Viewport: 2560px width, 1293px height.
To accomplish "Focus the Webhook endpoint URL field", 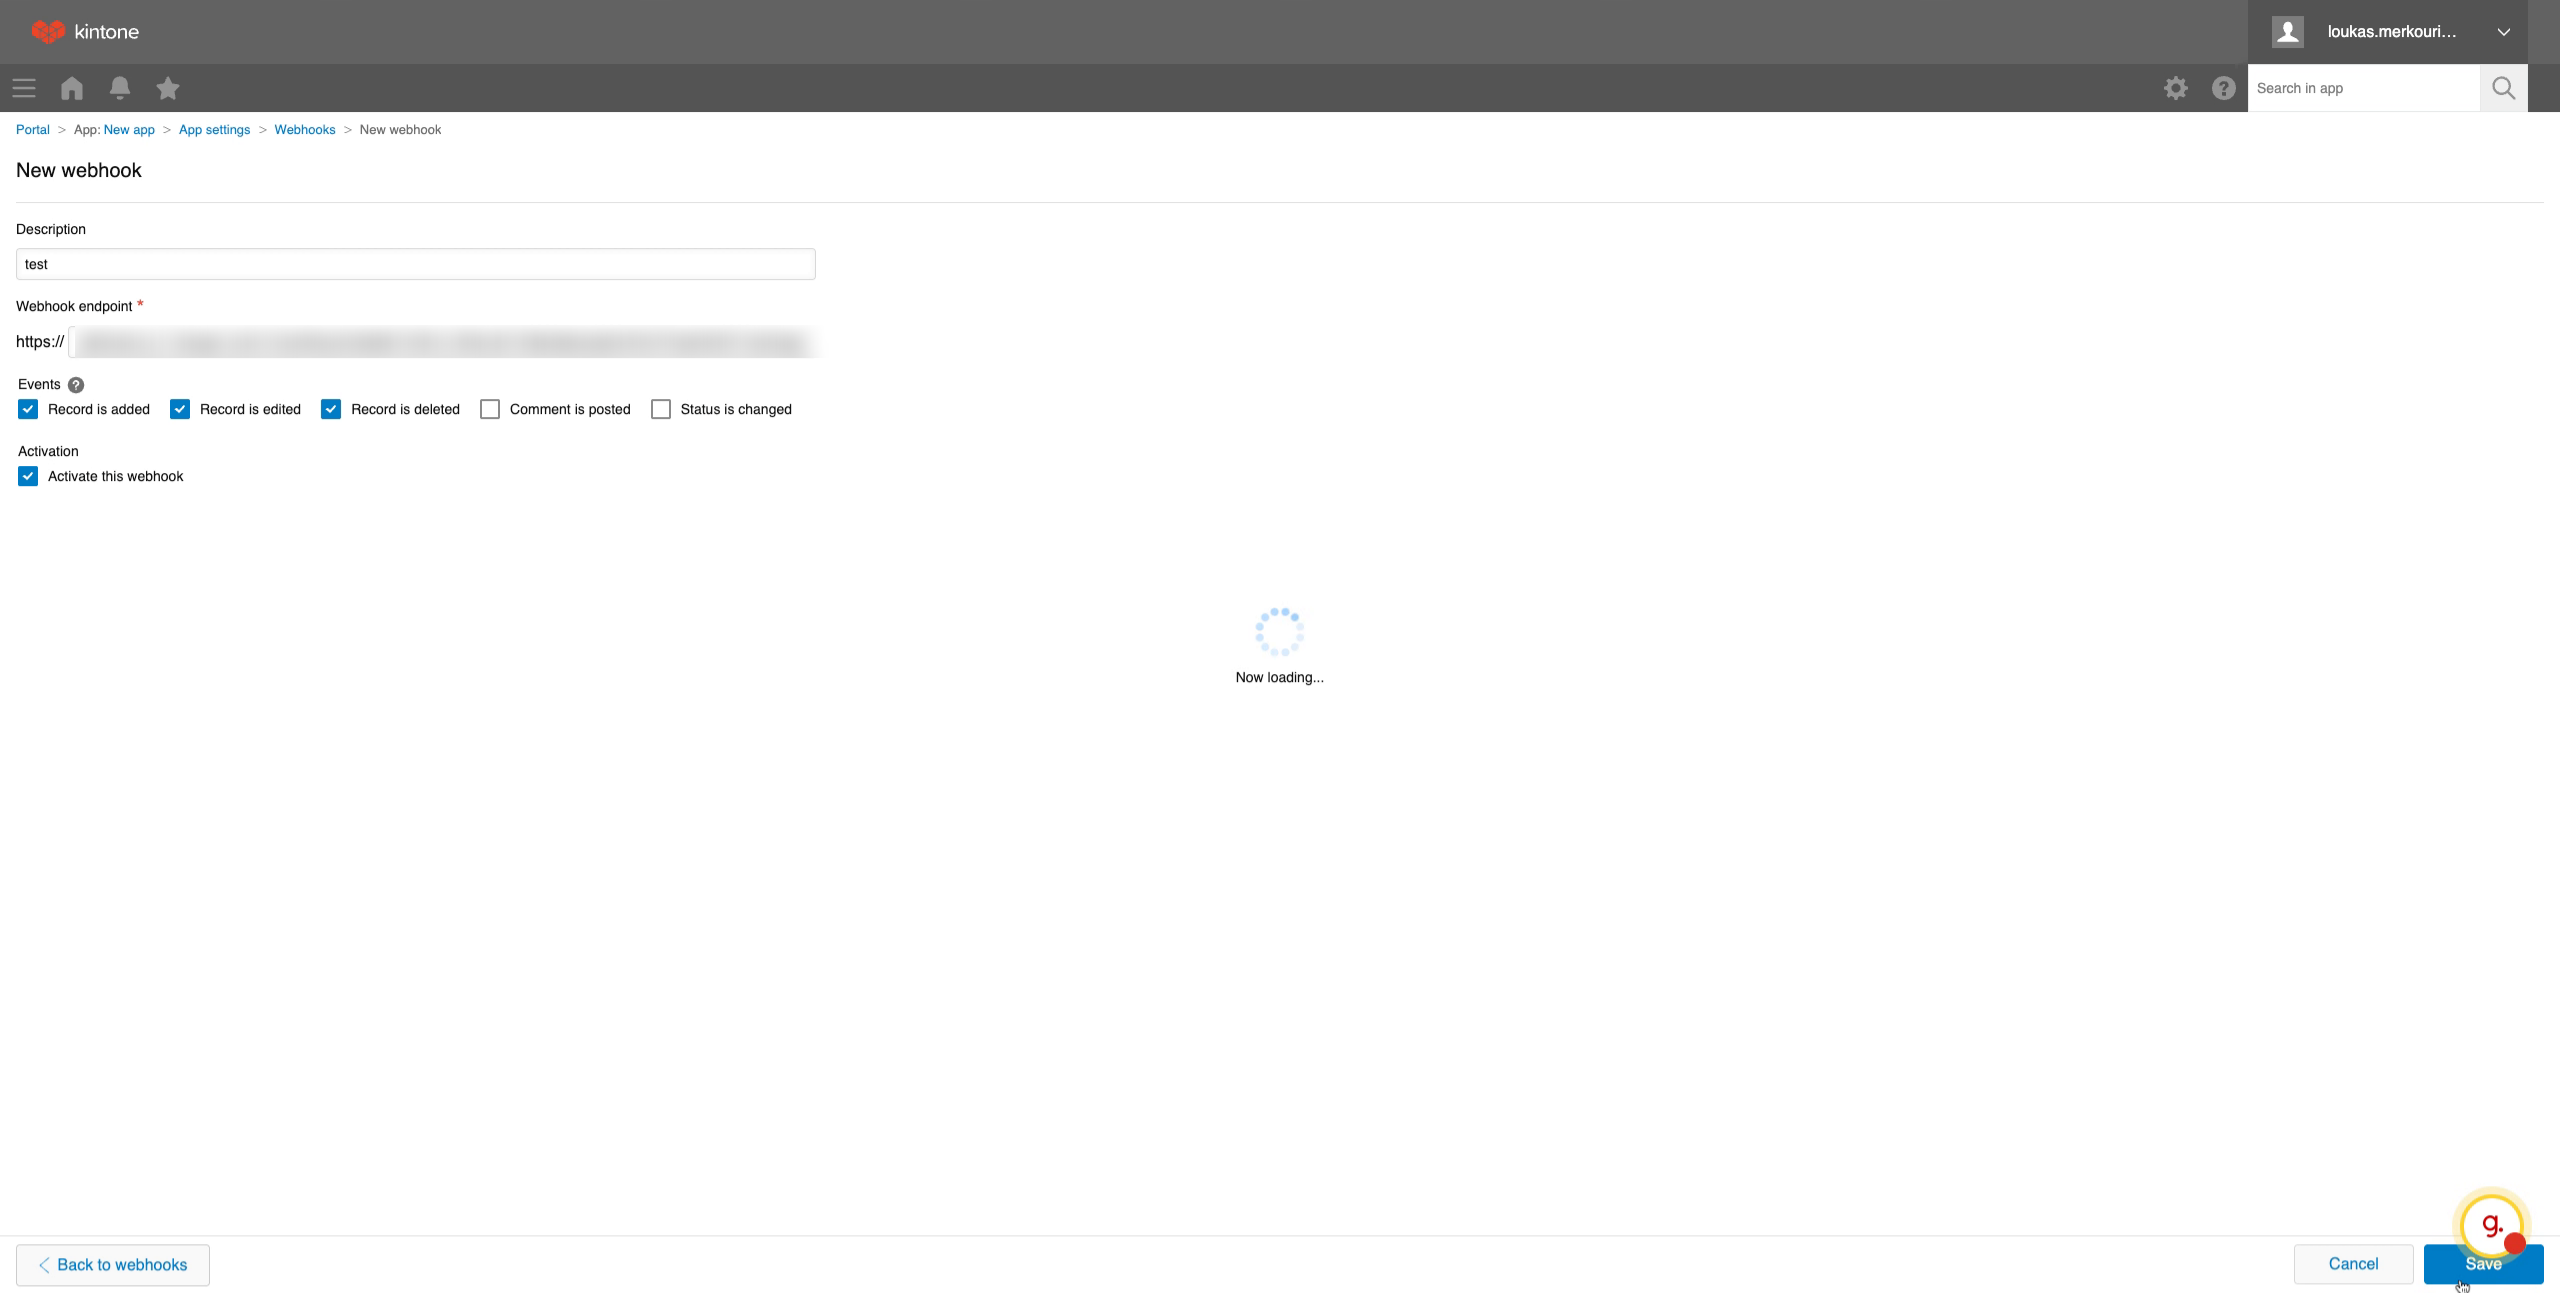I will [x=443, y=342].
